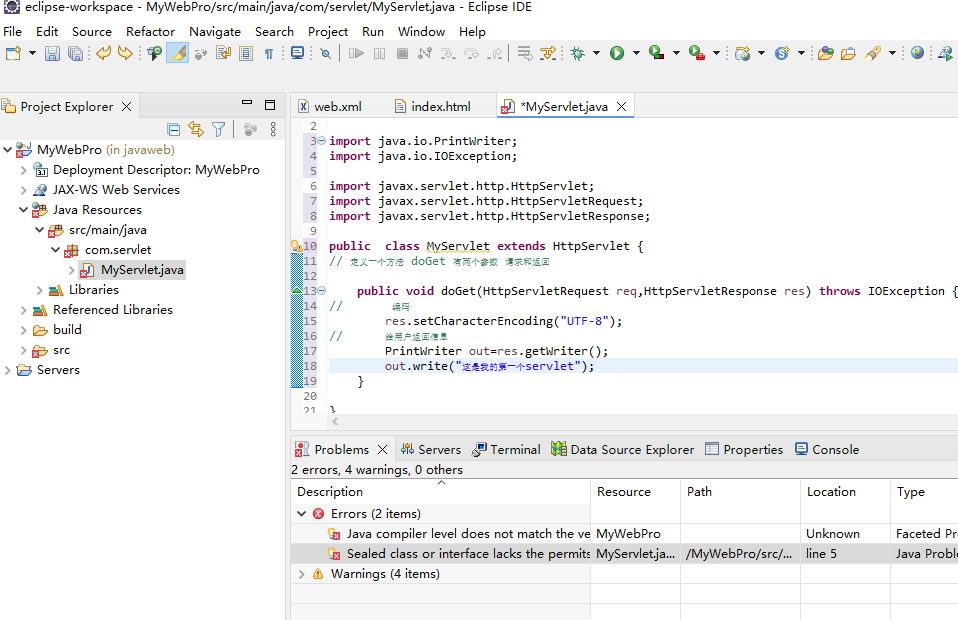Click the Redo forward arrow icon
Screen dimensions: 958x620
[x=125, y=54]
